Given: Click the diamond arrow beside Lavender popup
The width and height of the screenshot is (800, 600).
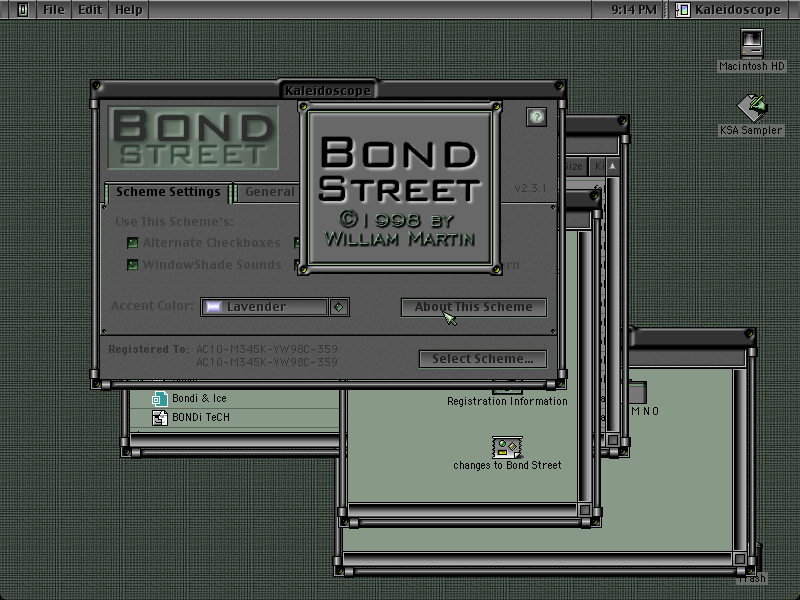Looking at the screenshot, I should coord(339,307).
